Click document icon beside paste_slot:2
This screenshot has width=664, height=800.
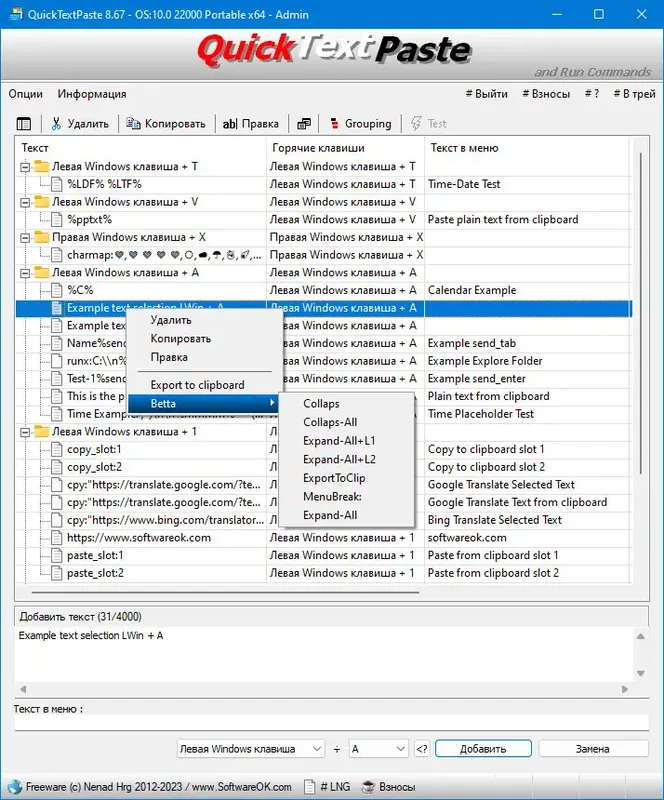pyautogui.click(x=57, y=573)
